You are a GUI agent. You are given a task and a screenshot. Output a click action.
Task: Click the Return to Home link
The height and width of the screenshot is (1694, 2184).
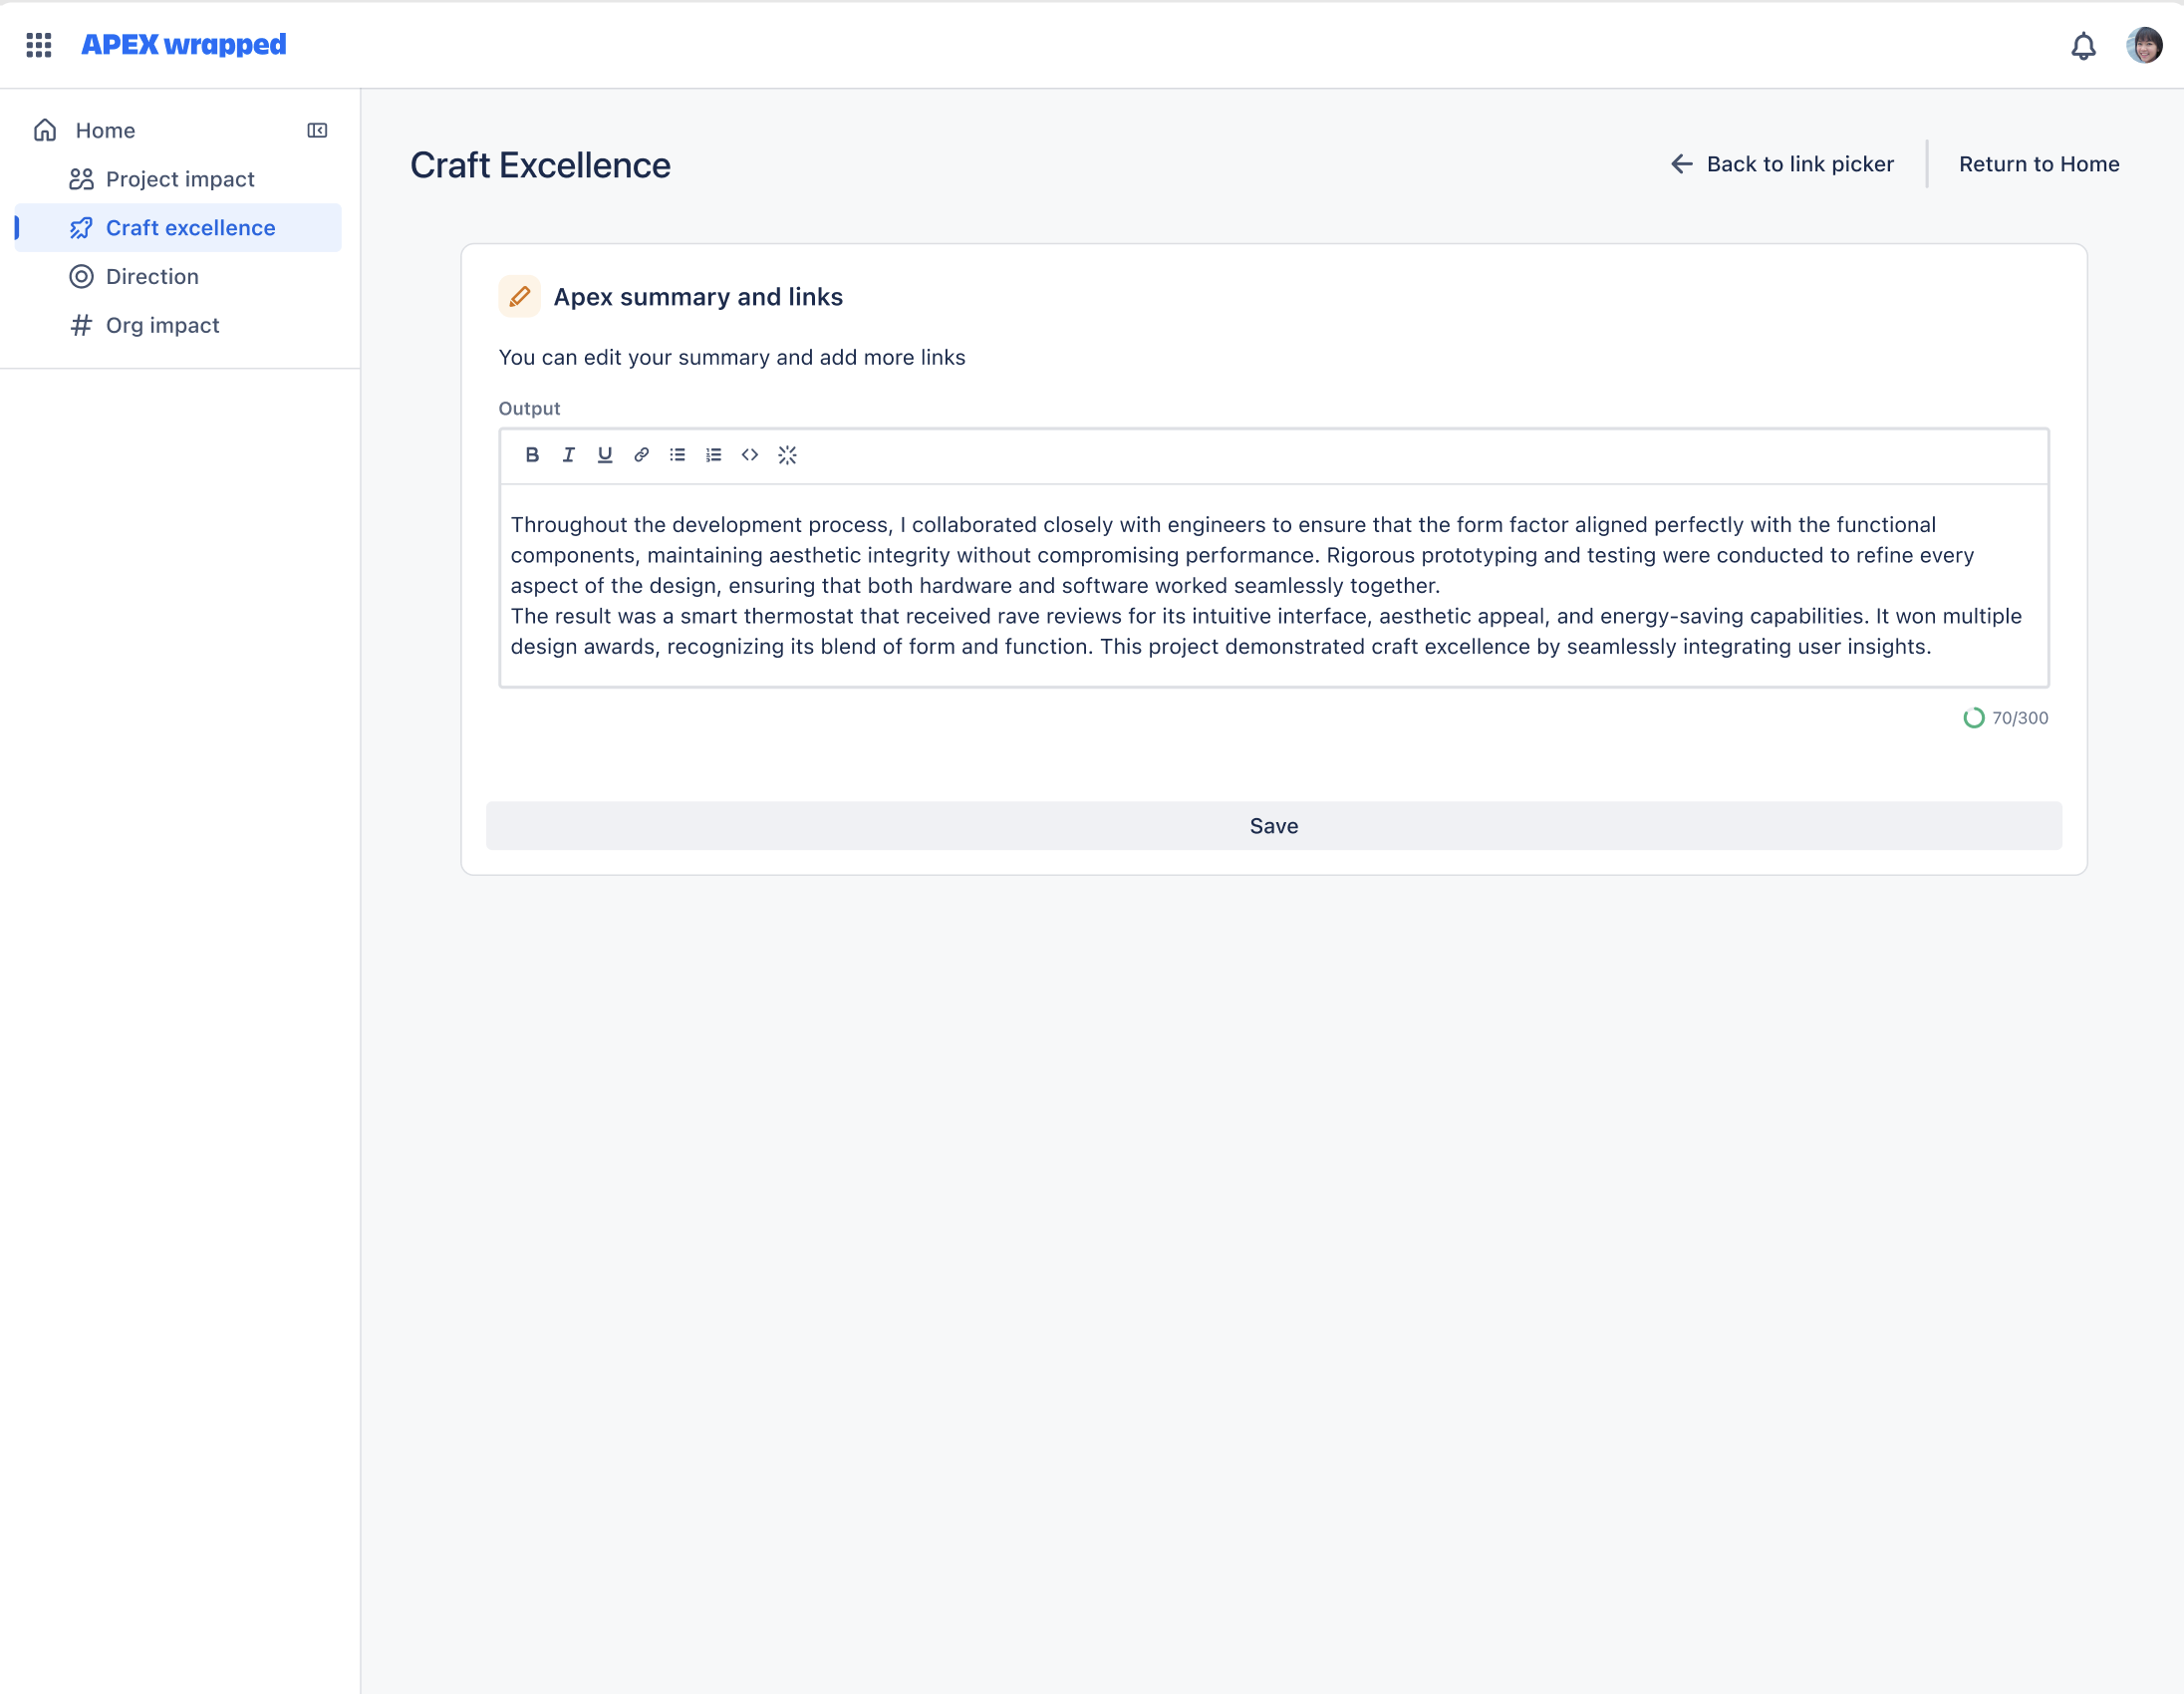pyautogui.click(x=2038, y=165)
